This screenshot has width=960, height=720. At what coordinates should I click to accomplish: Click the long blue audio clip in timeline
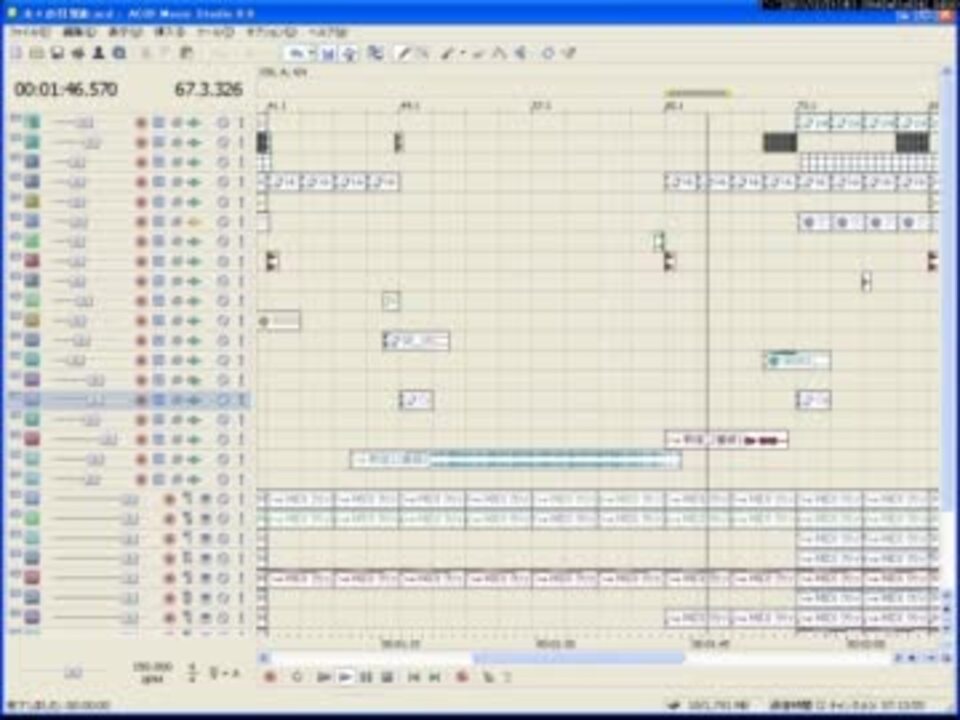516,459
